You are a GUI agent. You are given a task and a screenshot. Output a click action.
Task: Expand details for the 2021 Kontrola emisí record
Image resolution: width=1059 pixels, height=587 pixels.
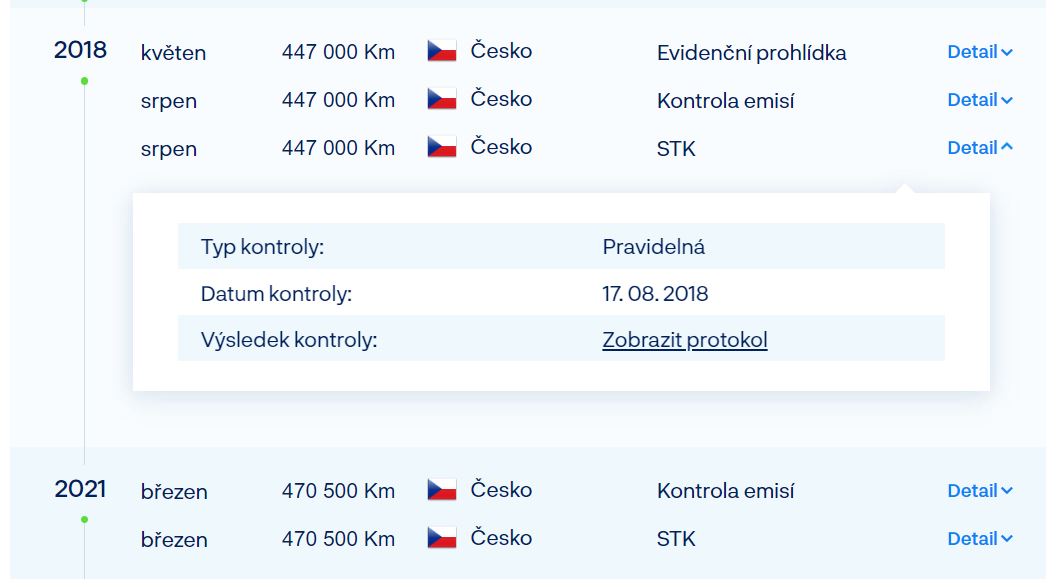pyautogui.click(x=979, y=490)
